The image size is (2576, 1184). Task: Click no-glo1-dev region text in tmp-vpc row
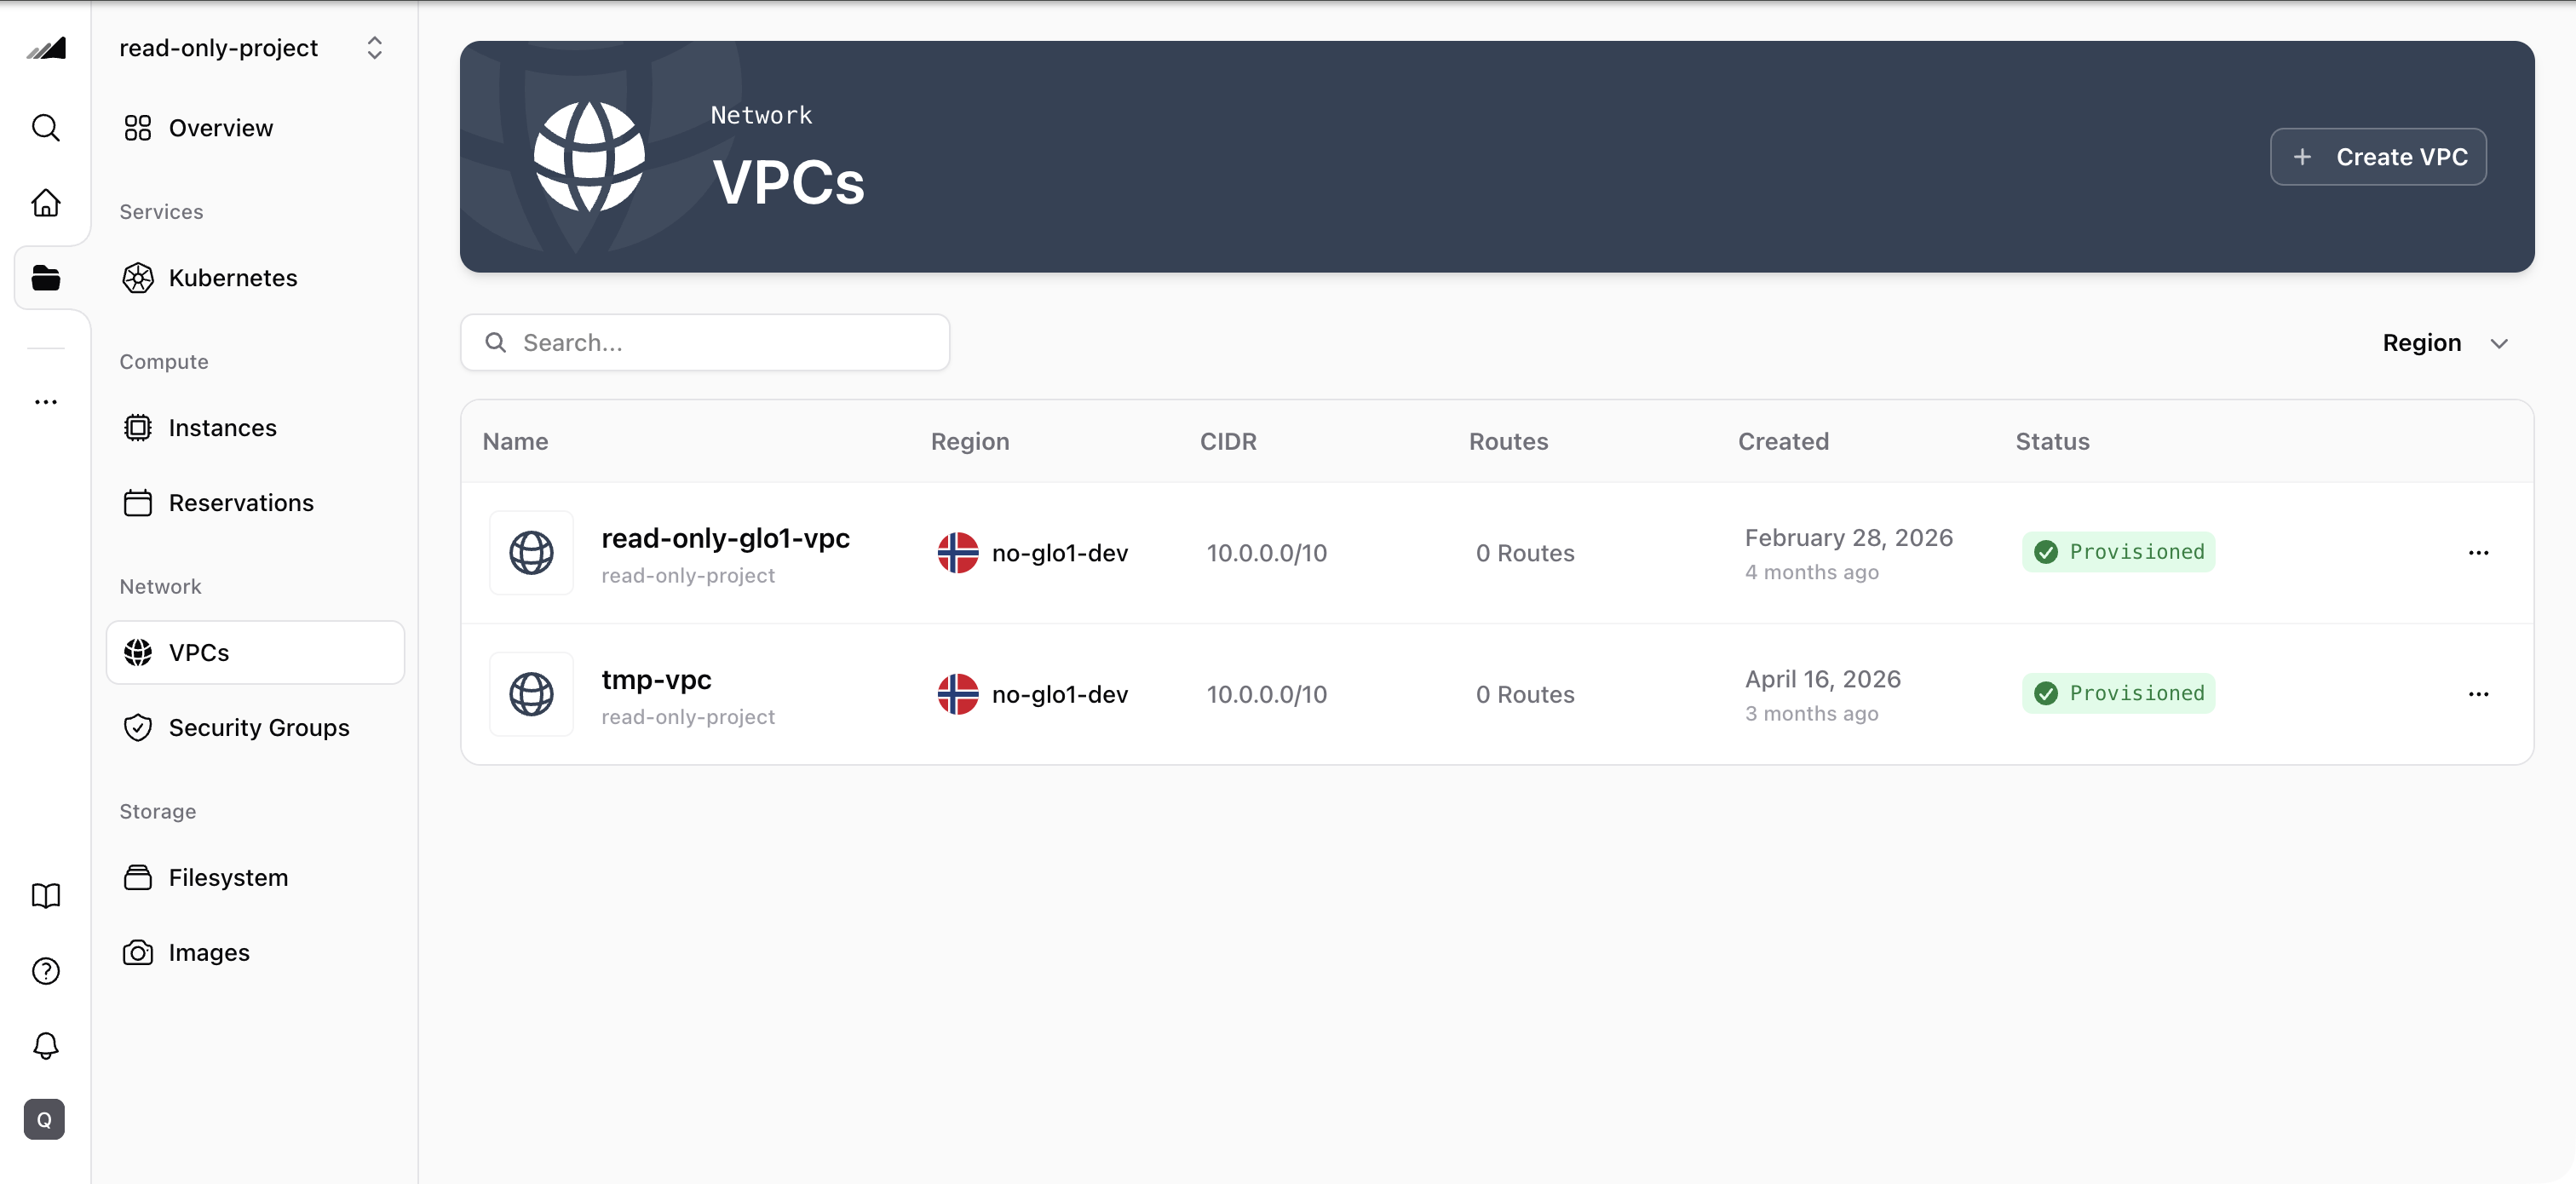tap(1060, 694)
